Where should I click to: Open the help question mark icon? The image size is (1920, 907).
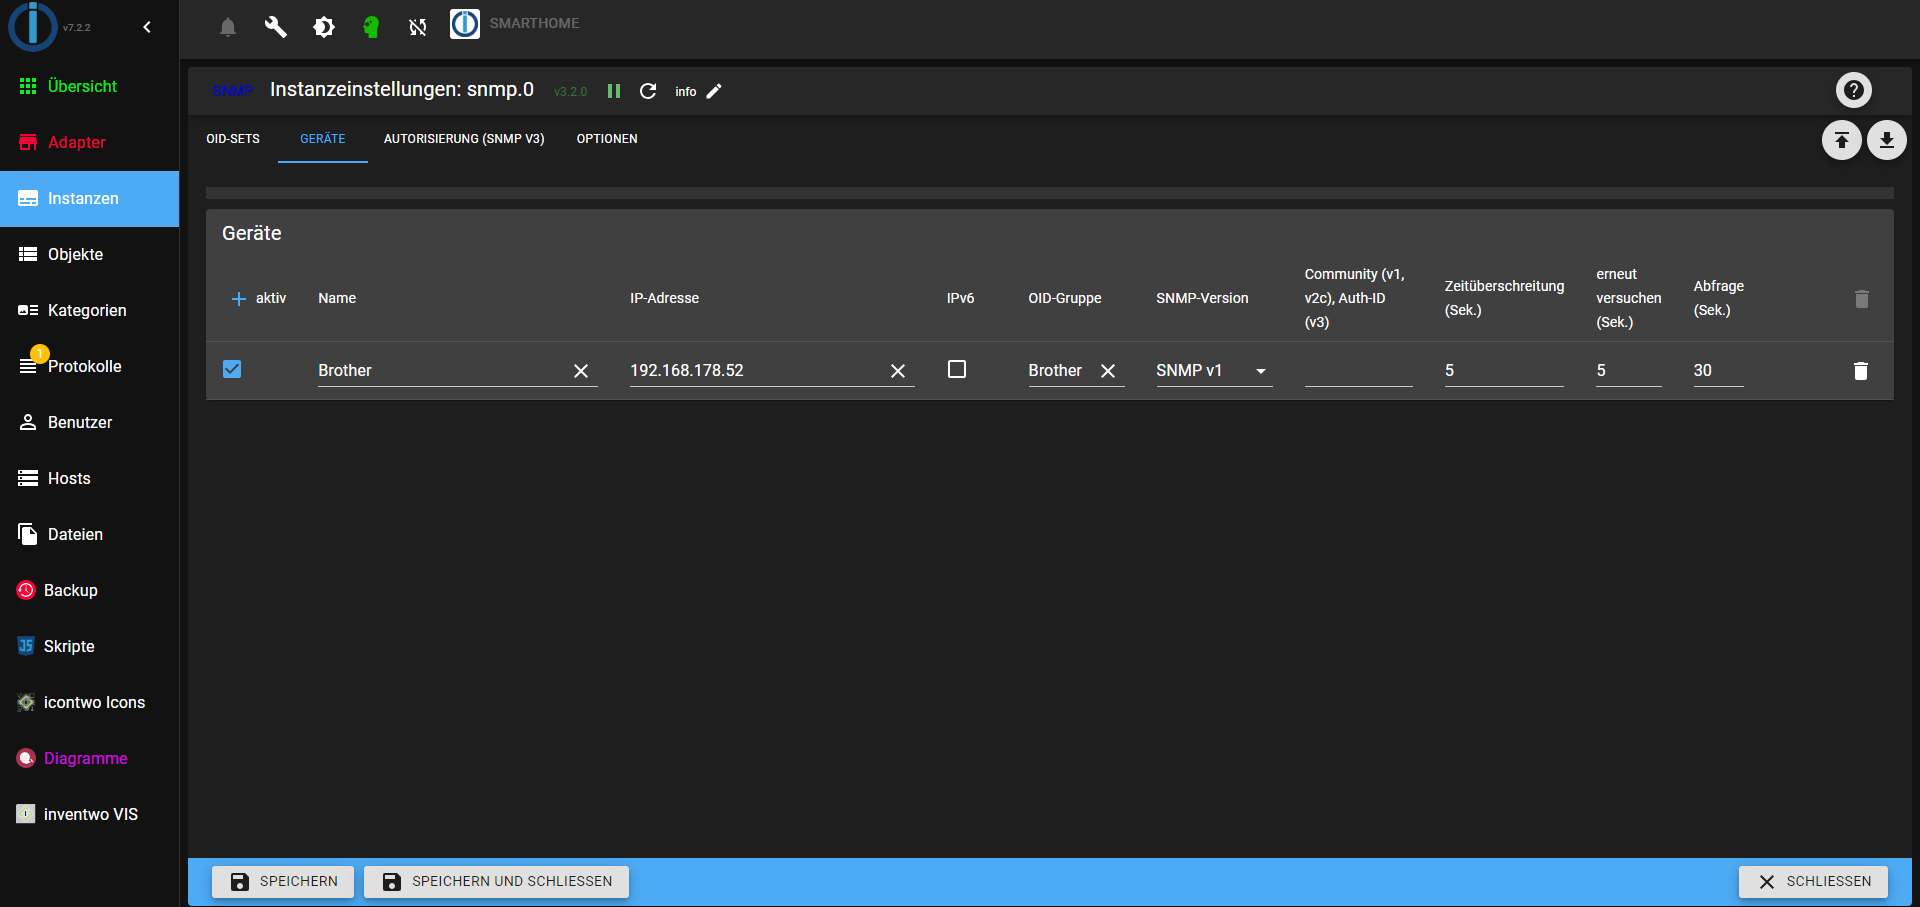pos(1853,90)
